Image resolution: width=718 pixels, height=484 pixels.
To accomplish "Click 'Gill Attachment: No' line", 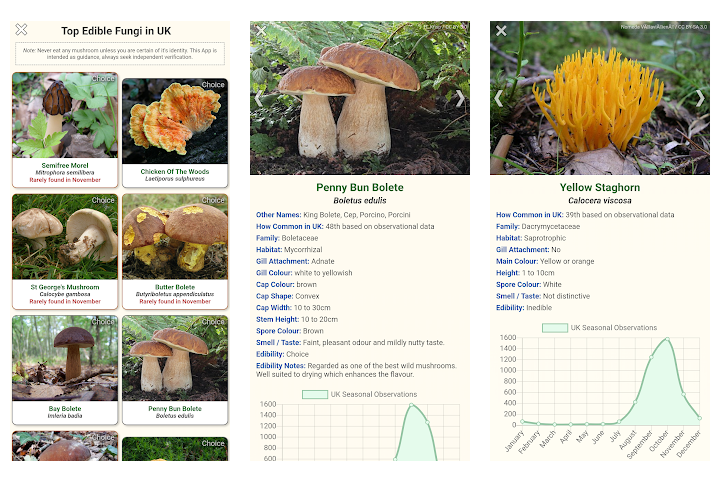I will point(528,250).
